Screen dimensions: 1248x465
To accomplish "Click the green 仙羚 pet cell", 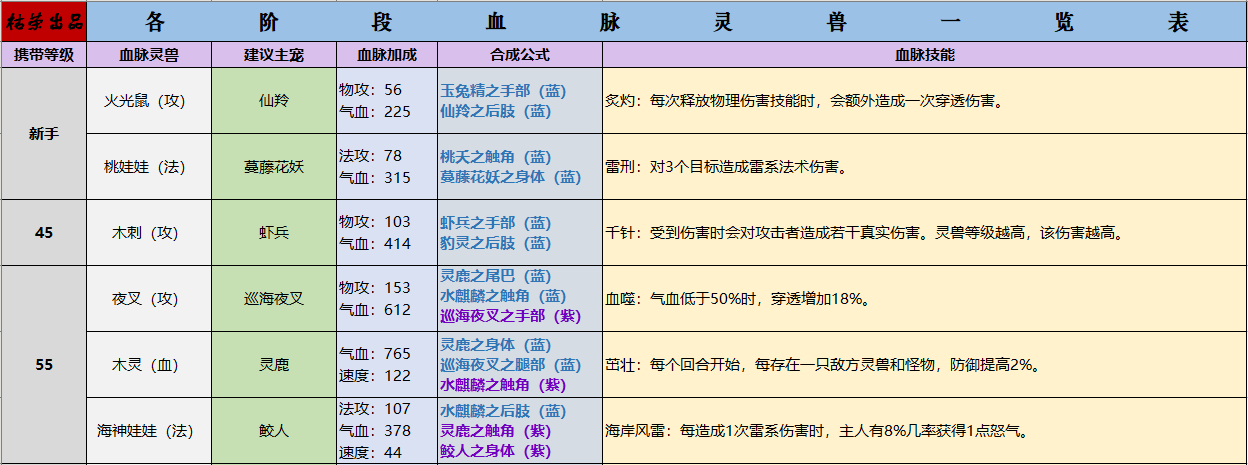I will (x=273, y=101).
